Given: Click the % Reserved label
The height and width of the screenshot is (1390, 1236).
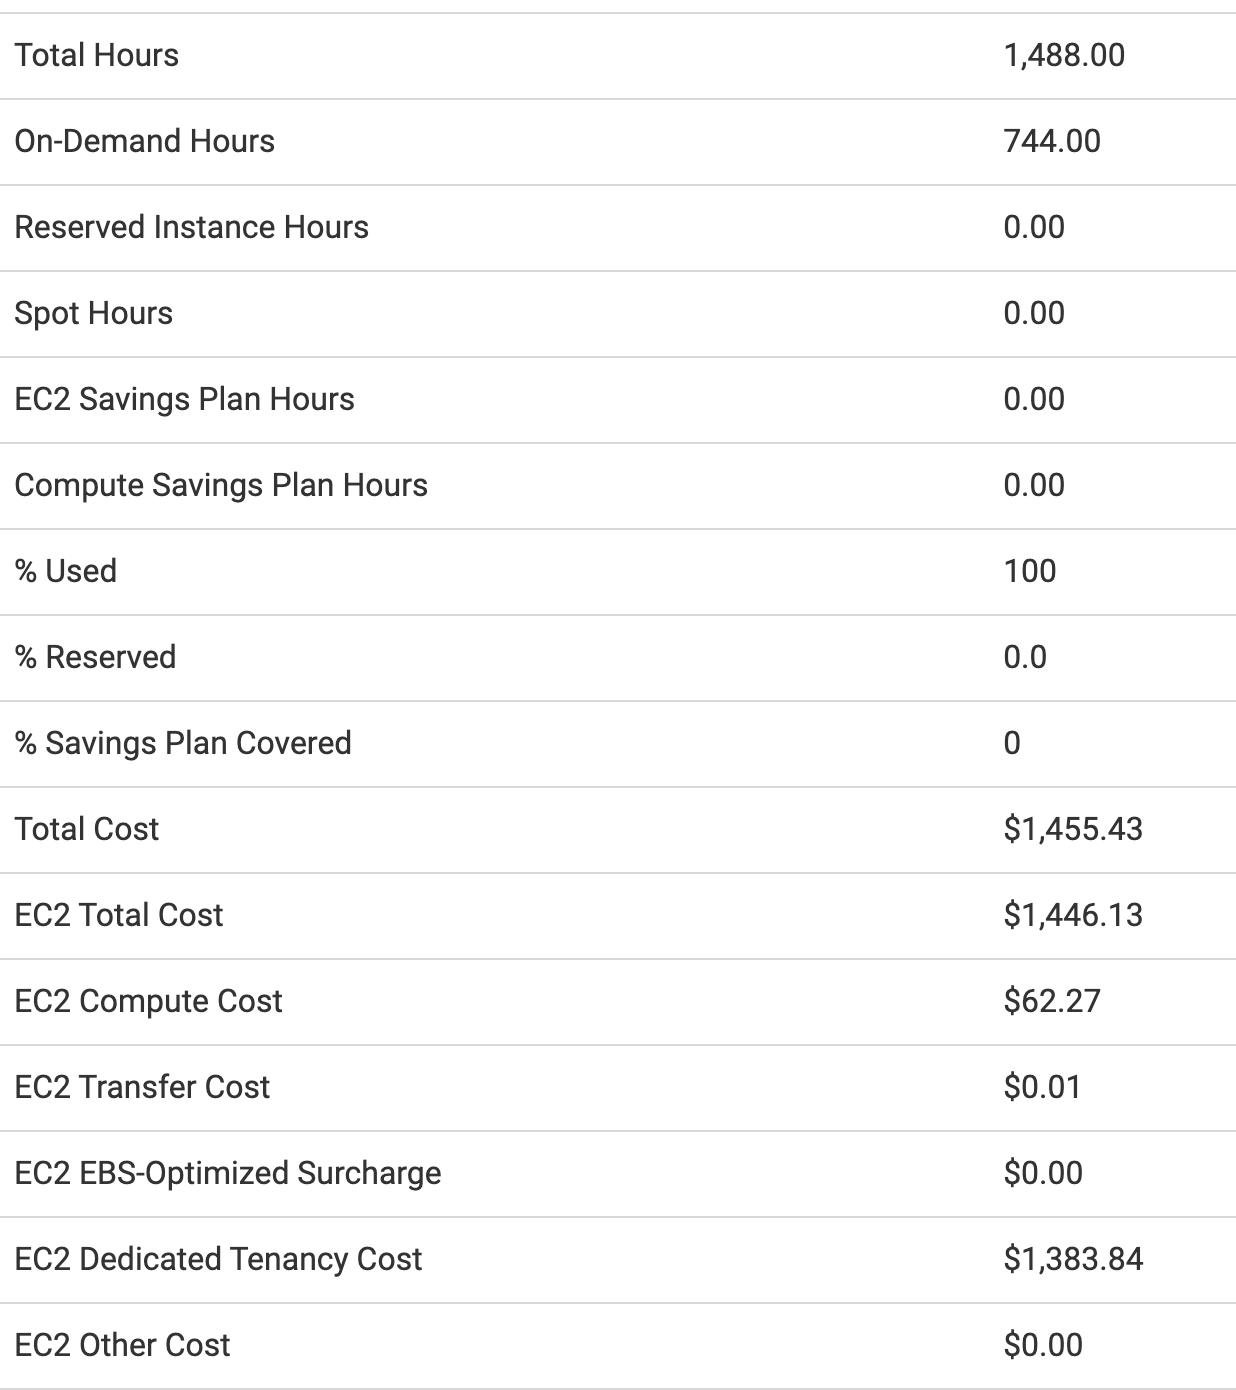Looking at the screenshot, I should [95, 657].
